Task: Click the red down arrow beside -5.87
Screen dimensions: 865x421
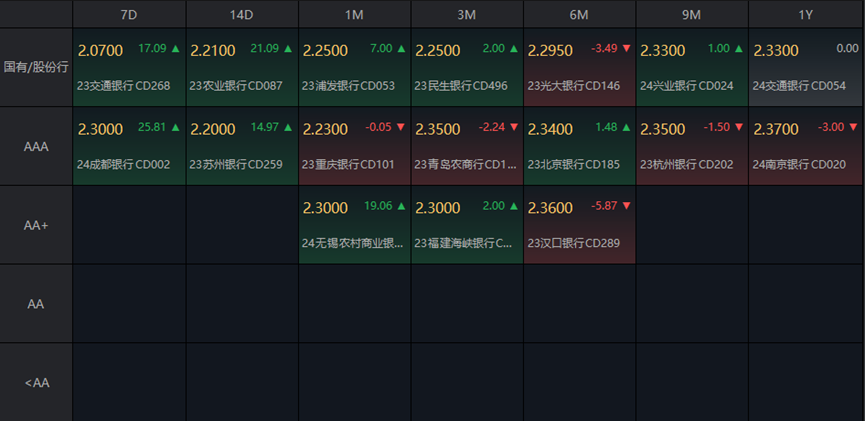Action: click(626, 206)
